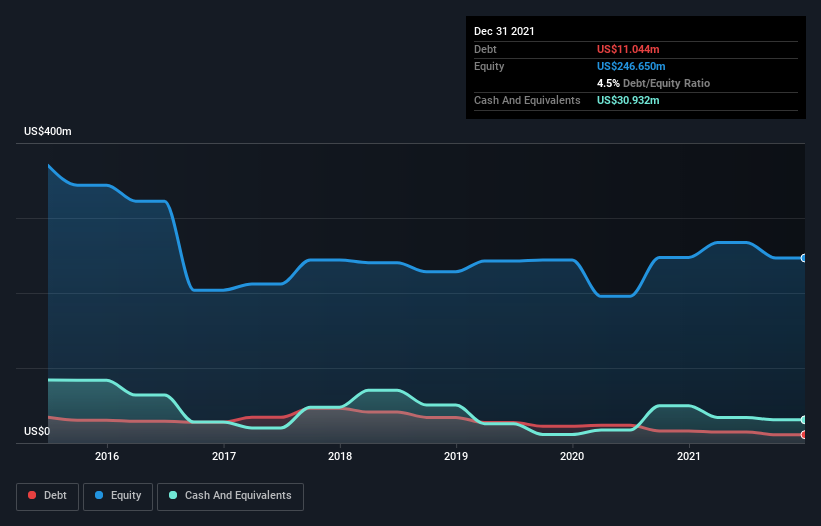Viewport: 821px width, 526px height.
Task: Click the 2016 x-axis label
Action: [107, 456]
